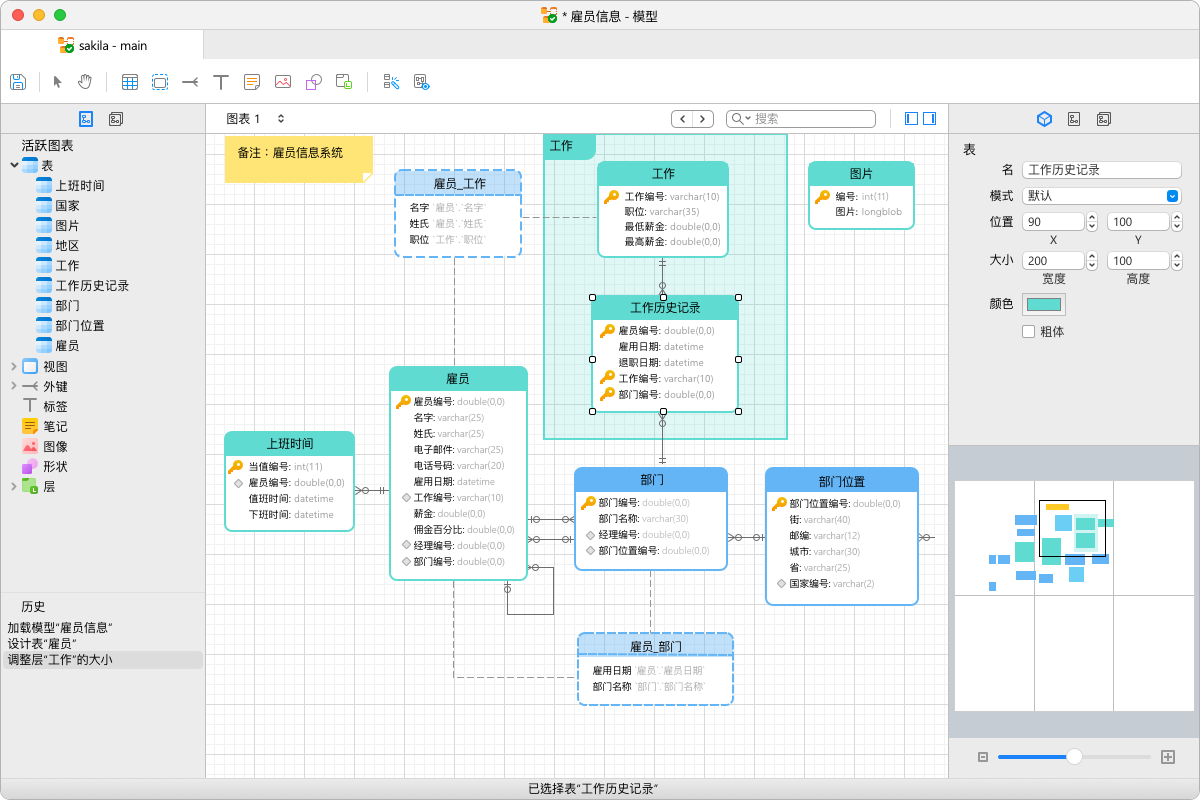Viewport: 1200px width, 800px height.
Task: Toggle the right properties pane button
Action: coord(929,118)
